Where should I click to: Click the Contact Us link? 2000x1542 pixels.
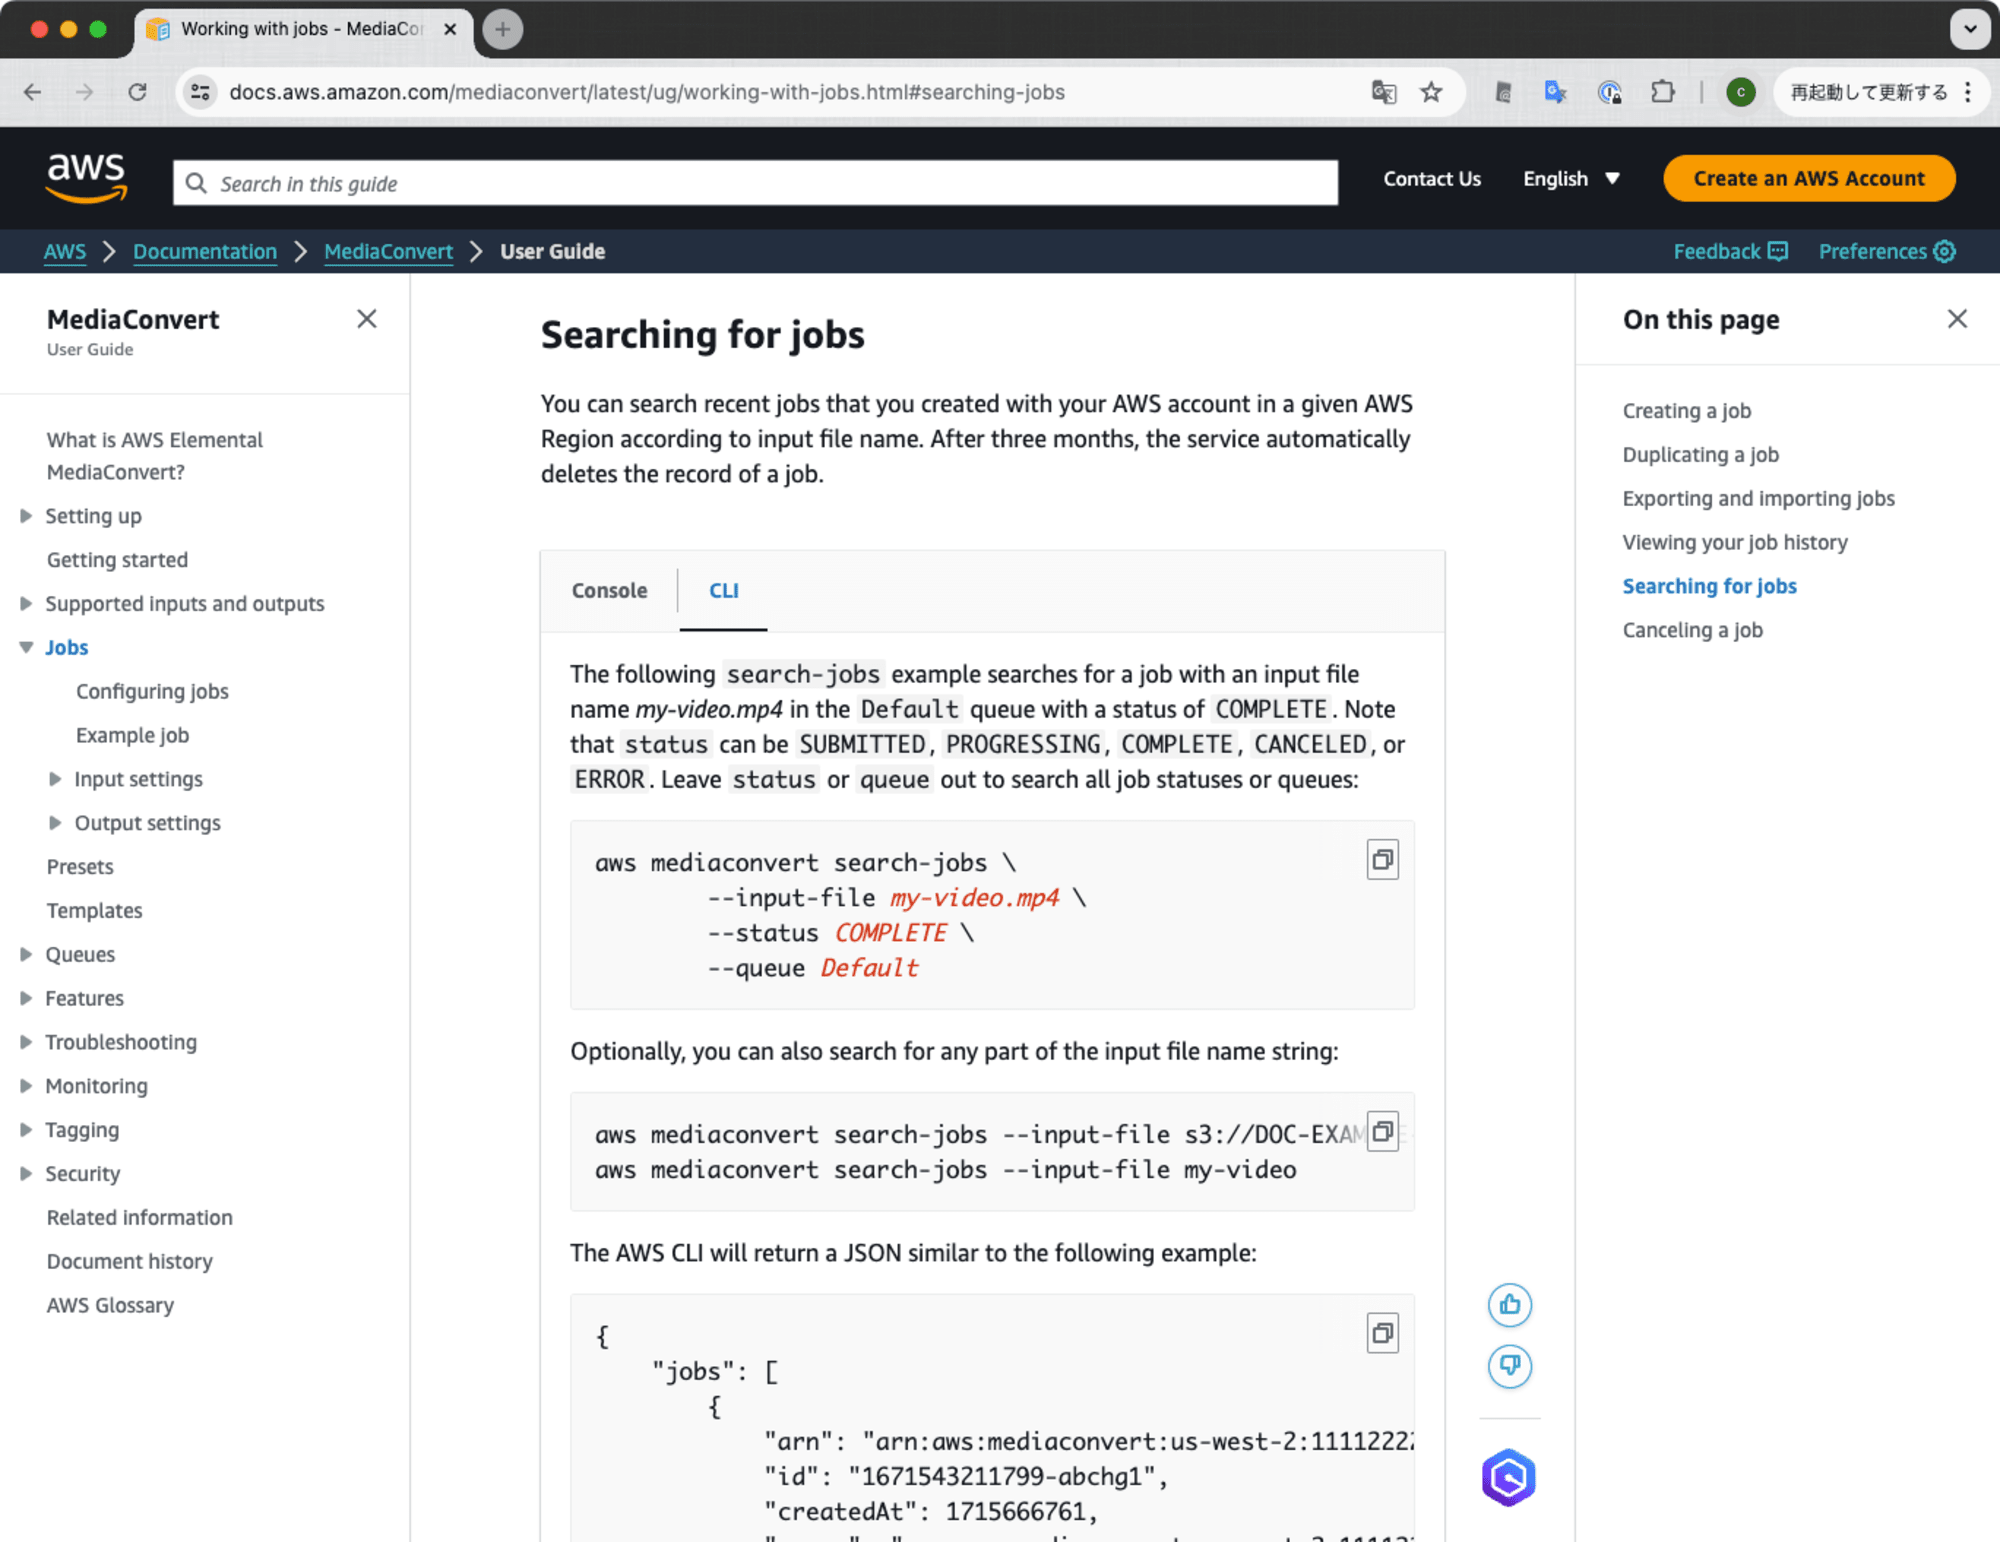pyautogui.click(x=1431, y=179)
